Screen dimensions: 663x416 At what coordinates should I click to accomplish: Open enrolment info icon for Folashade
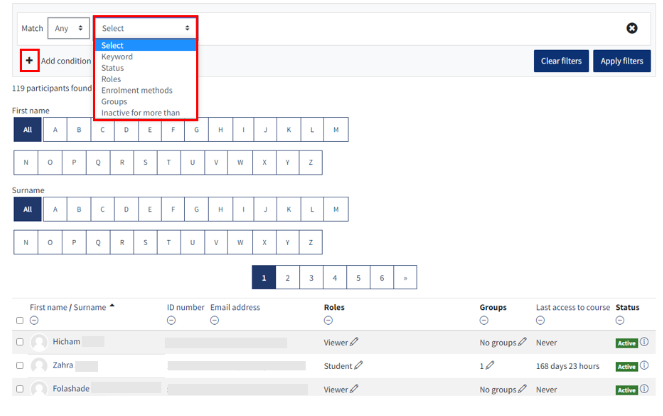coord(644,389)
